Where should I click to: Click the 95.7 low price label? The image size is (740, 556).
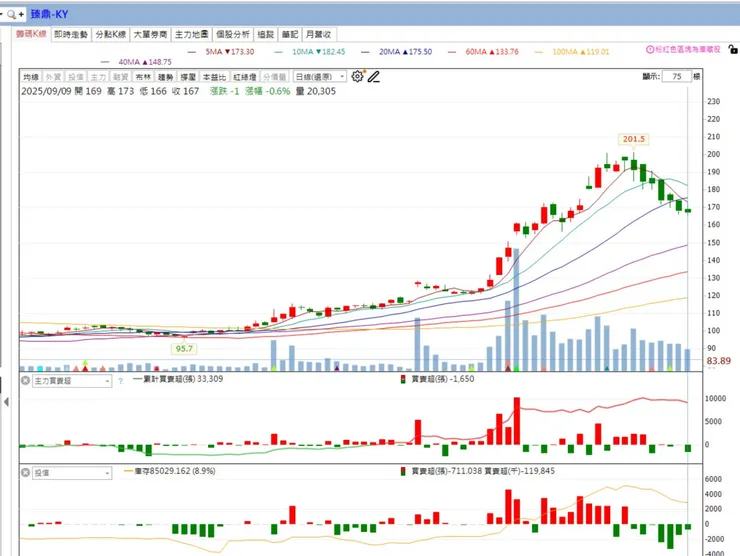tap(184, 349)
